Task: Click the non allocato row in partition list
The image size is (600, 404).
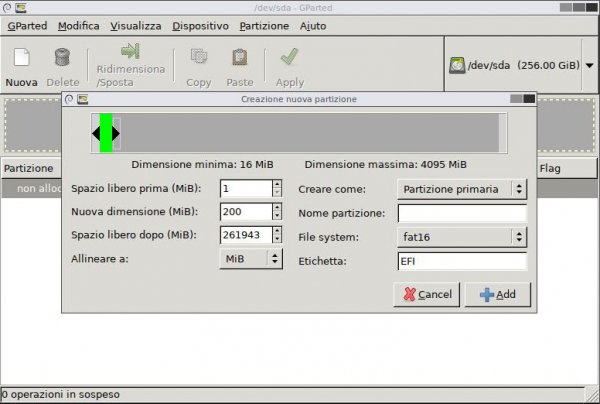Action: tap(31, 189)
